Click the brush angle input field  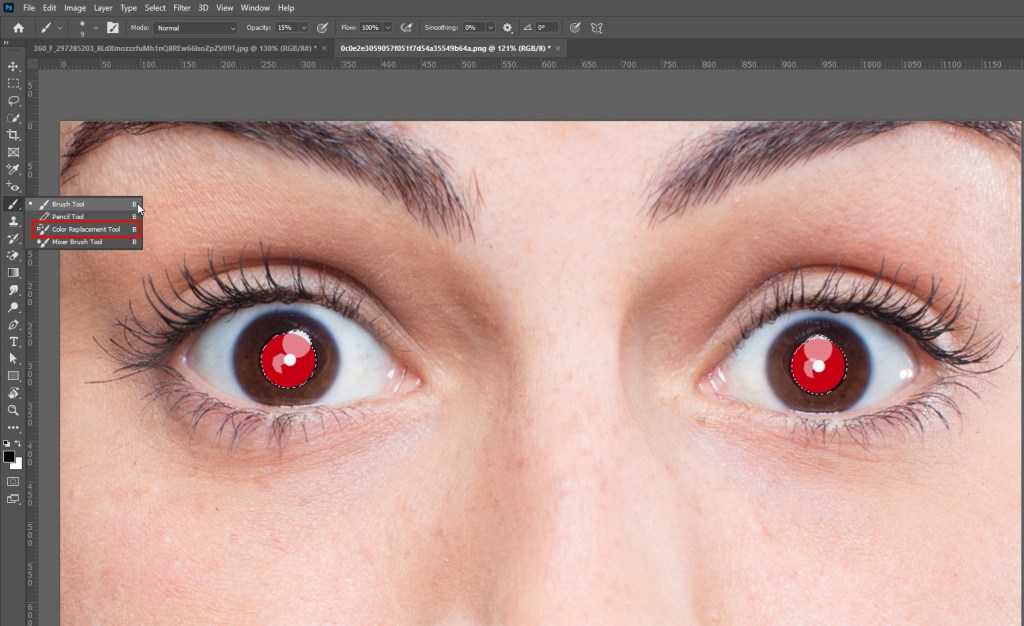pyautogui.click(x=548, y=28)
